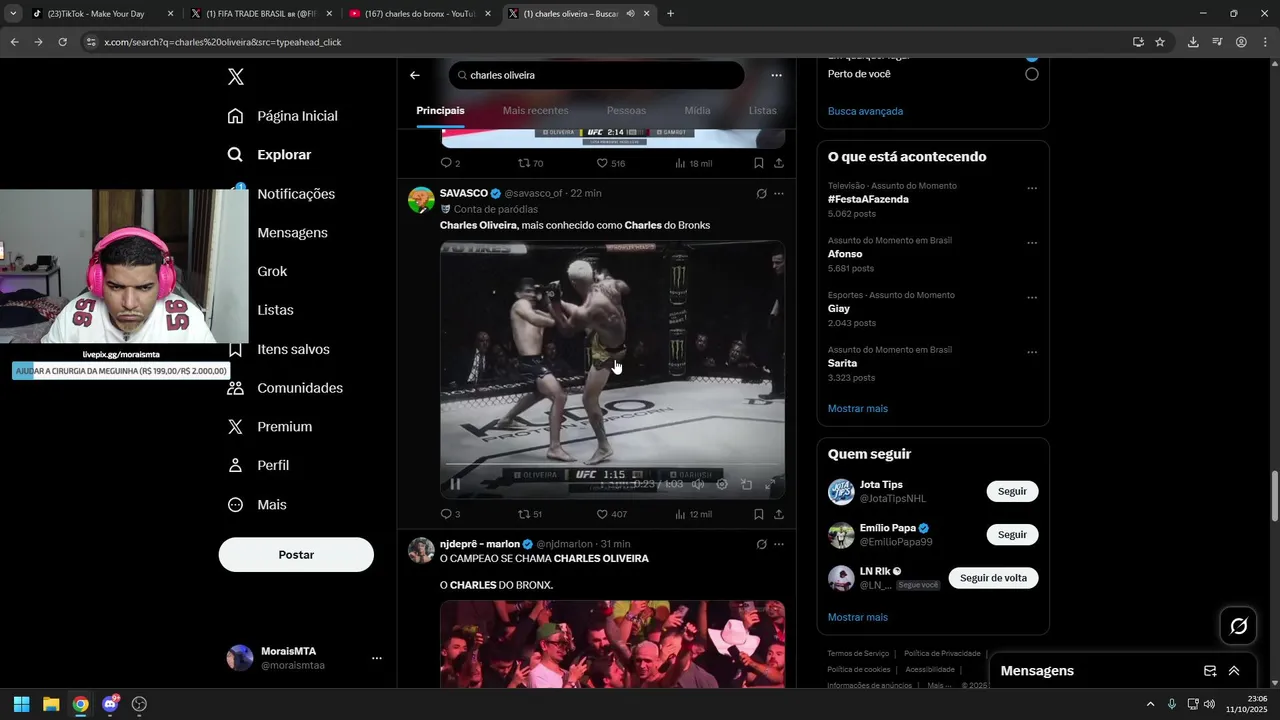The width and height of the screenshot is (1280, 720).
Task: Open more options for Afonso trend
Action: coord(1032,243)
